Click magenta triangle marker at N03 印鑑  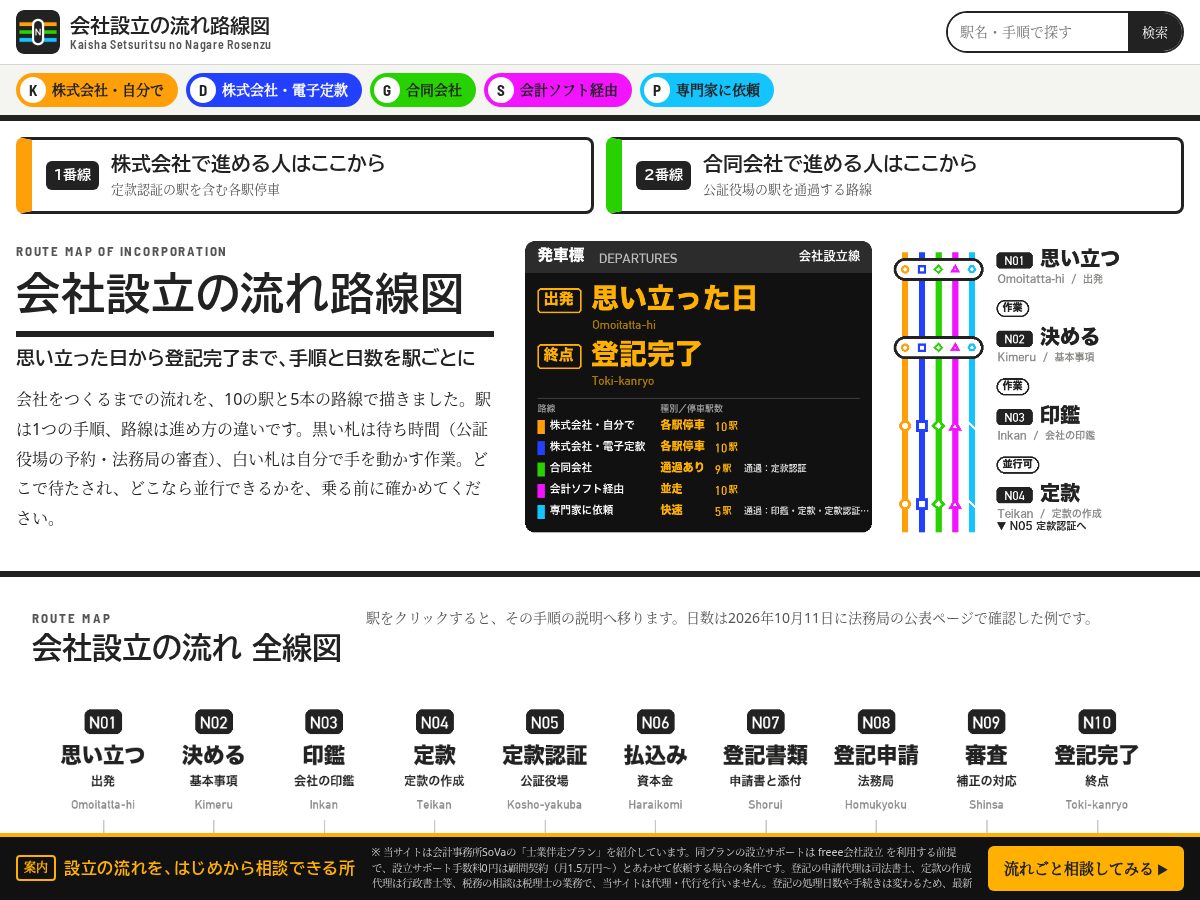click(955, 426)
